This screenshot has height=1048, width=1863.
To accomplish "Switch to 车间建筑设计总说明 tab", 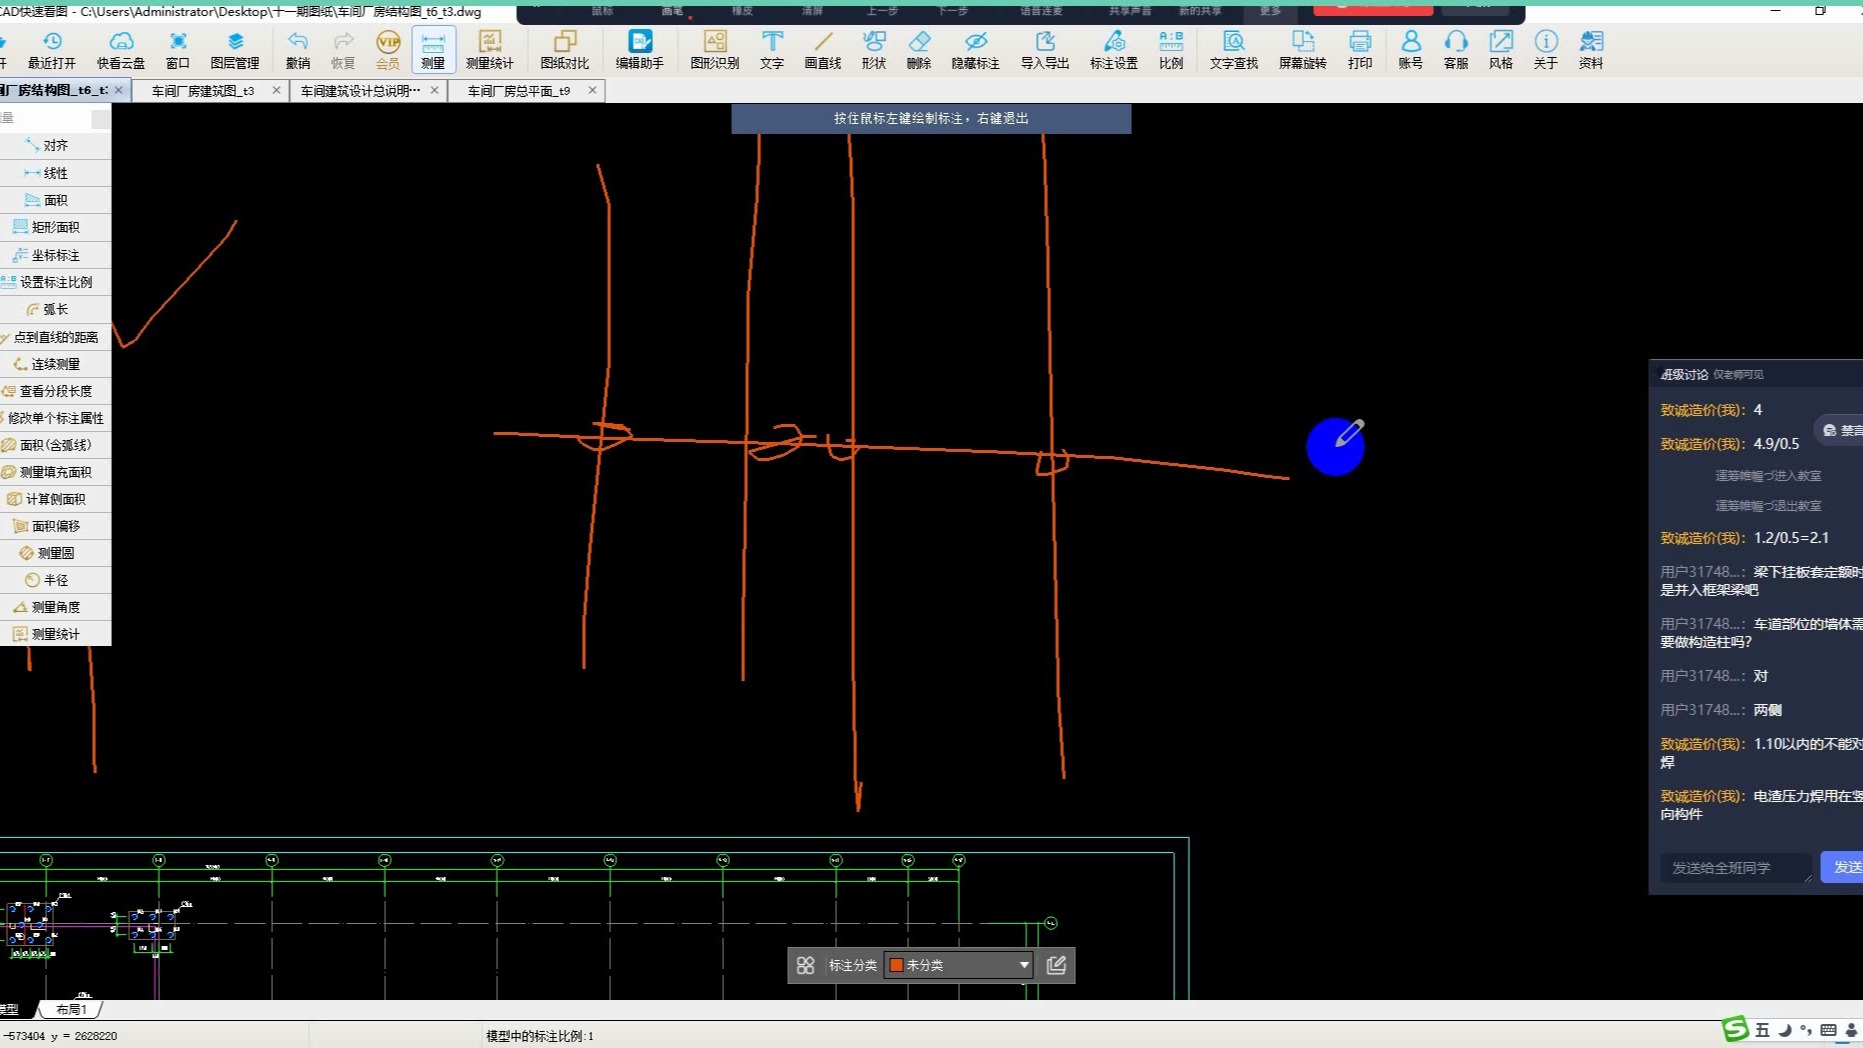I will pos(360,90).
